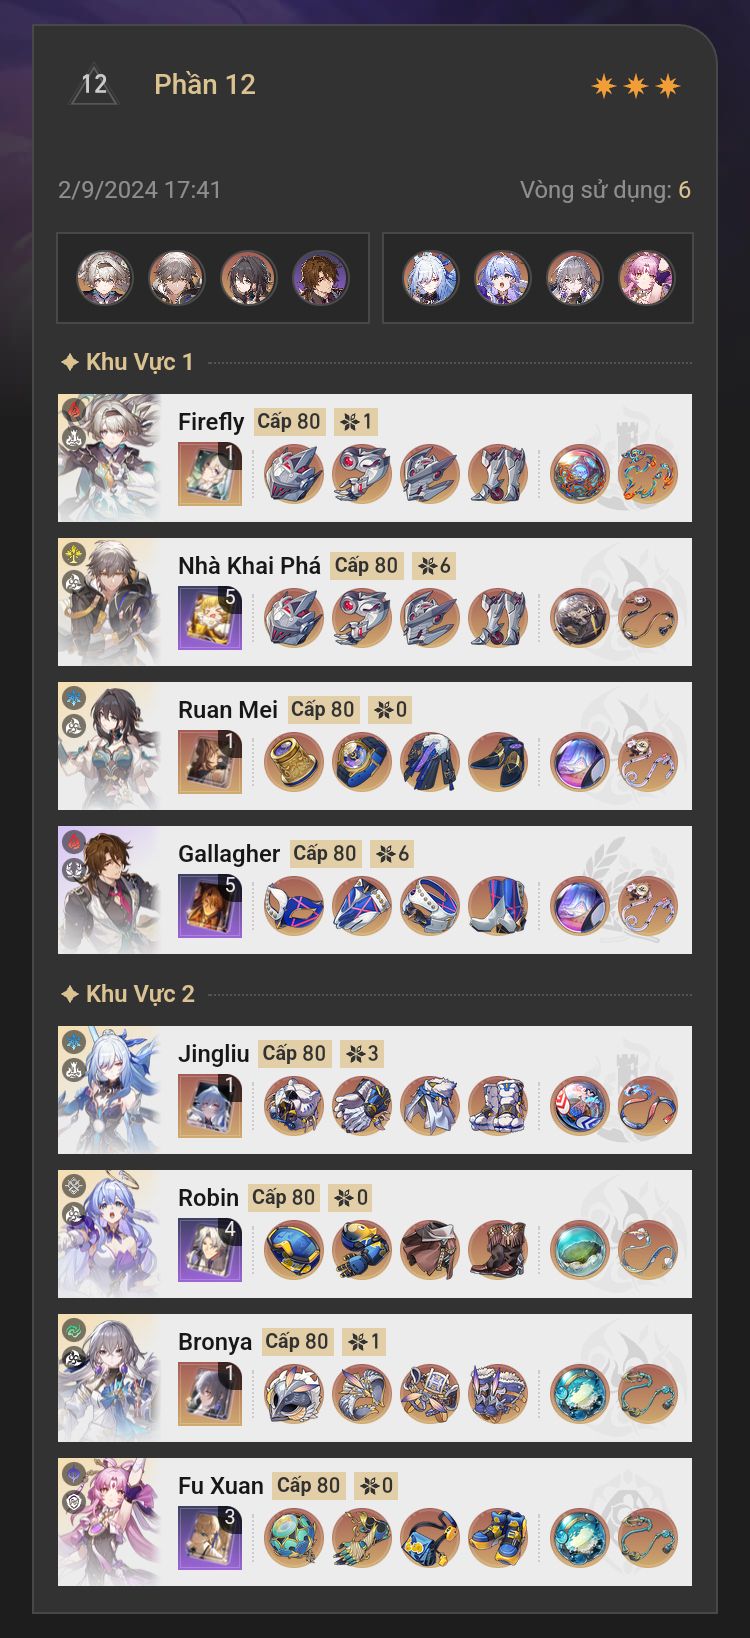Screen dimensions: 750x1638
Task: Click the three gold stars rating
Action: (x=636, y=86)
